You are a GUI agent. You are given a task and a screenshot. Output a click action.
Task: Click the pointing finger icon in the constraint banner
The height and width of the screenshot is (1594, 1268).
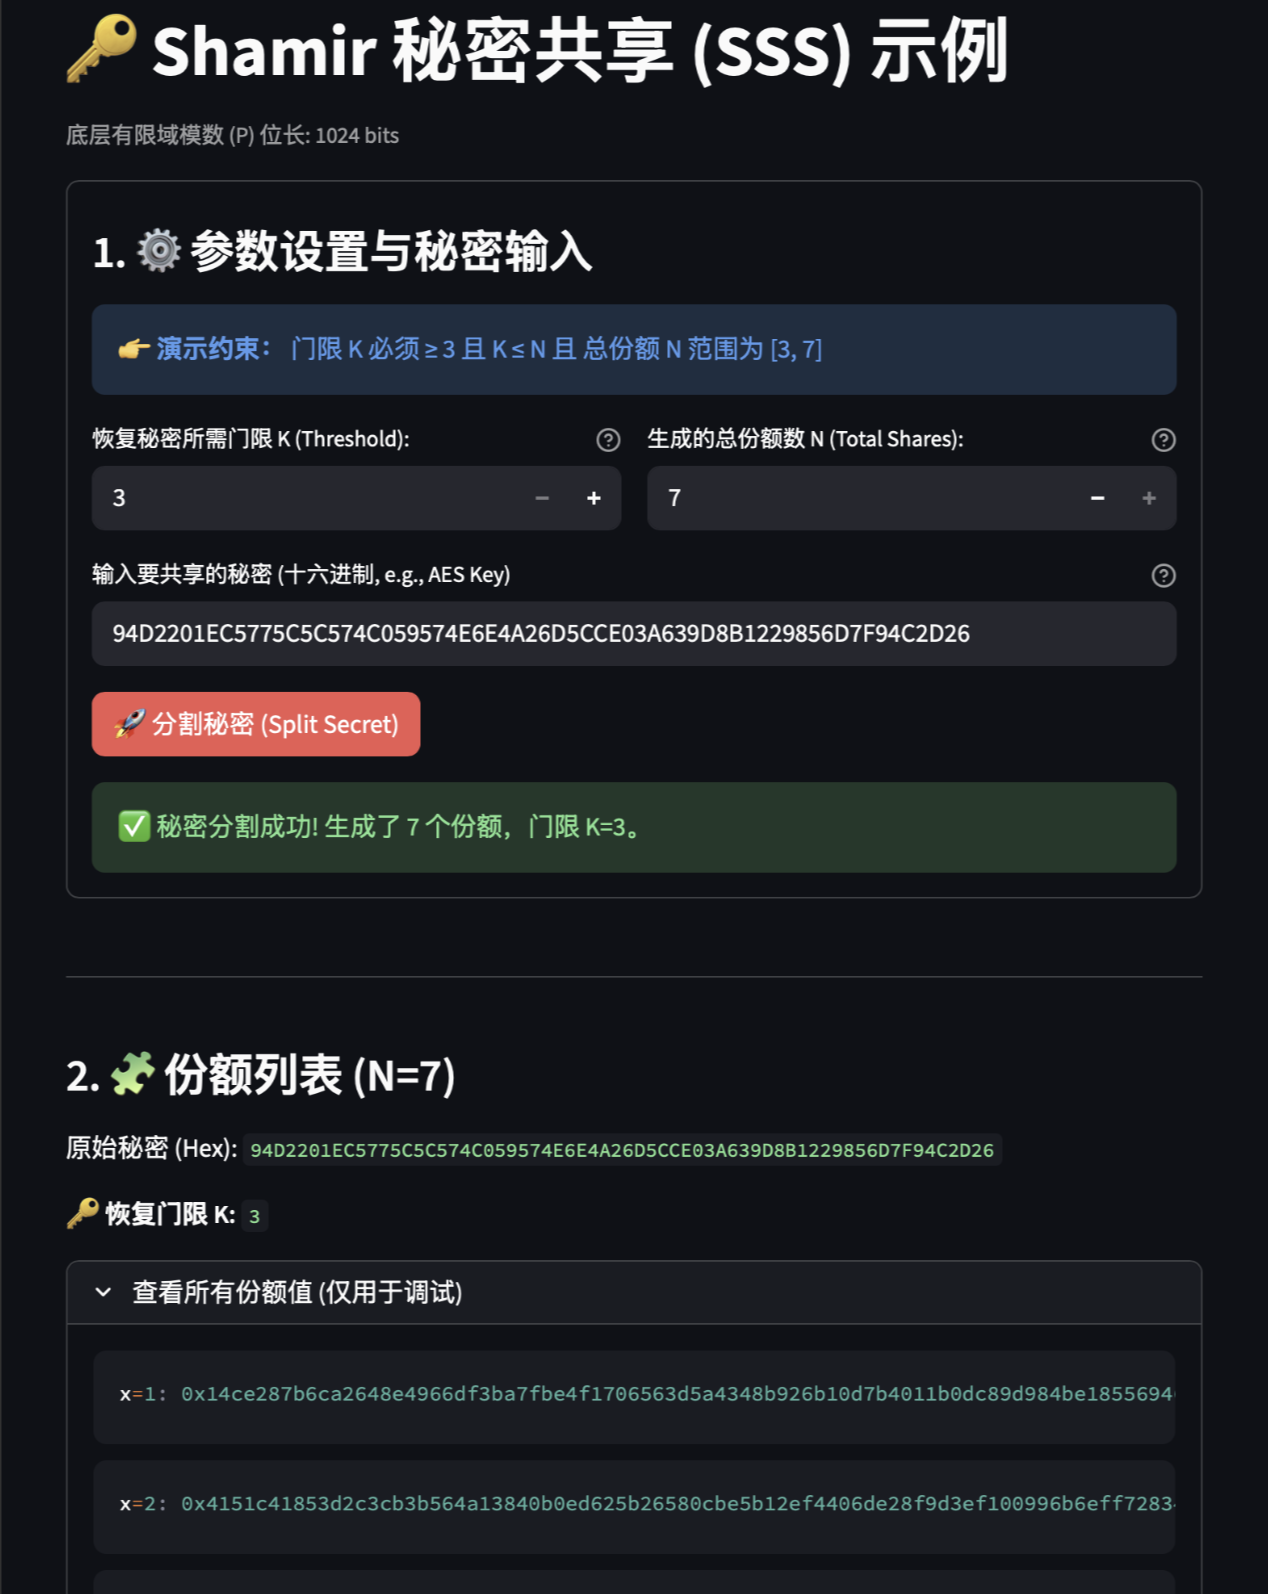tap(133, 349)
